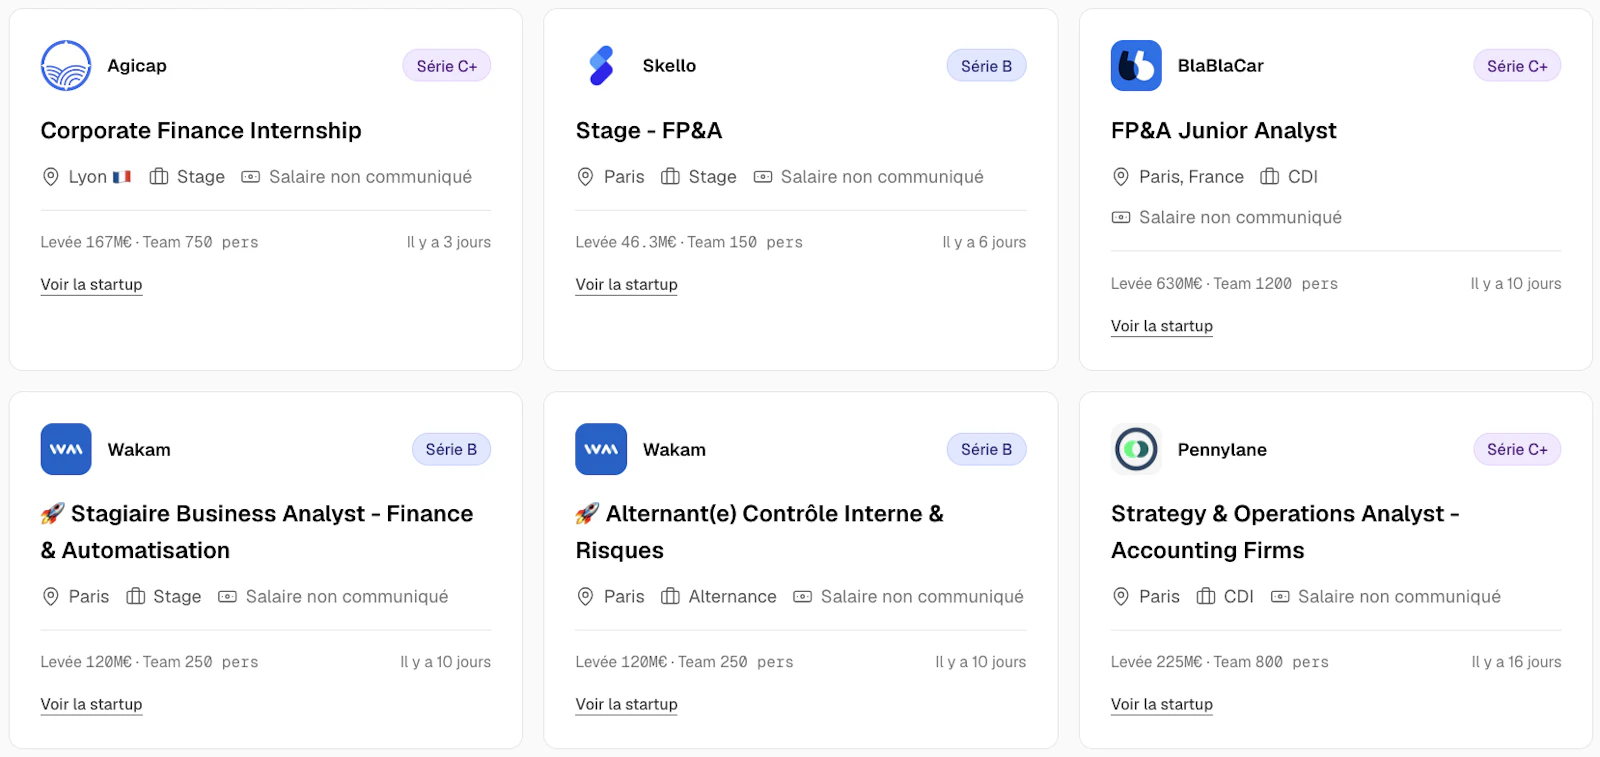Viewport: 1600px width, 757px height.
Task: Click 'Il y a 16 jours' timestamp
Action: tap(1516, 662)
